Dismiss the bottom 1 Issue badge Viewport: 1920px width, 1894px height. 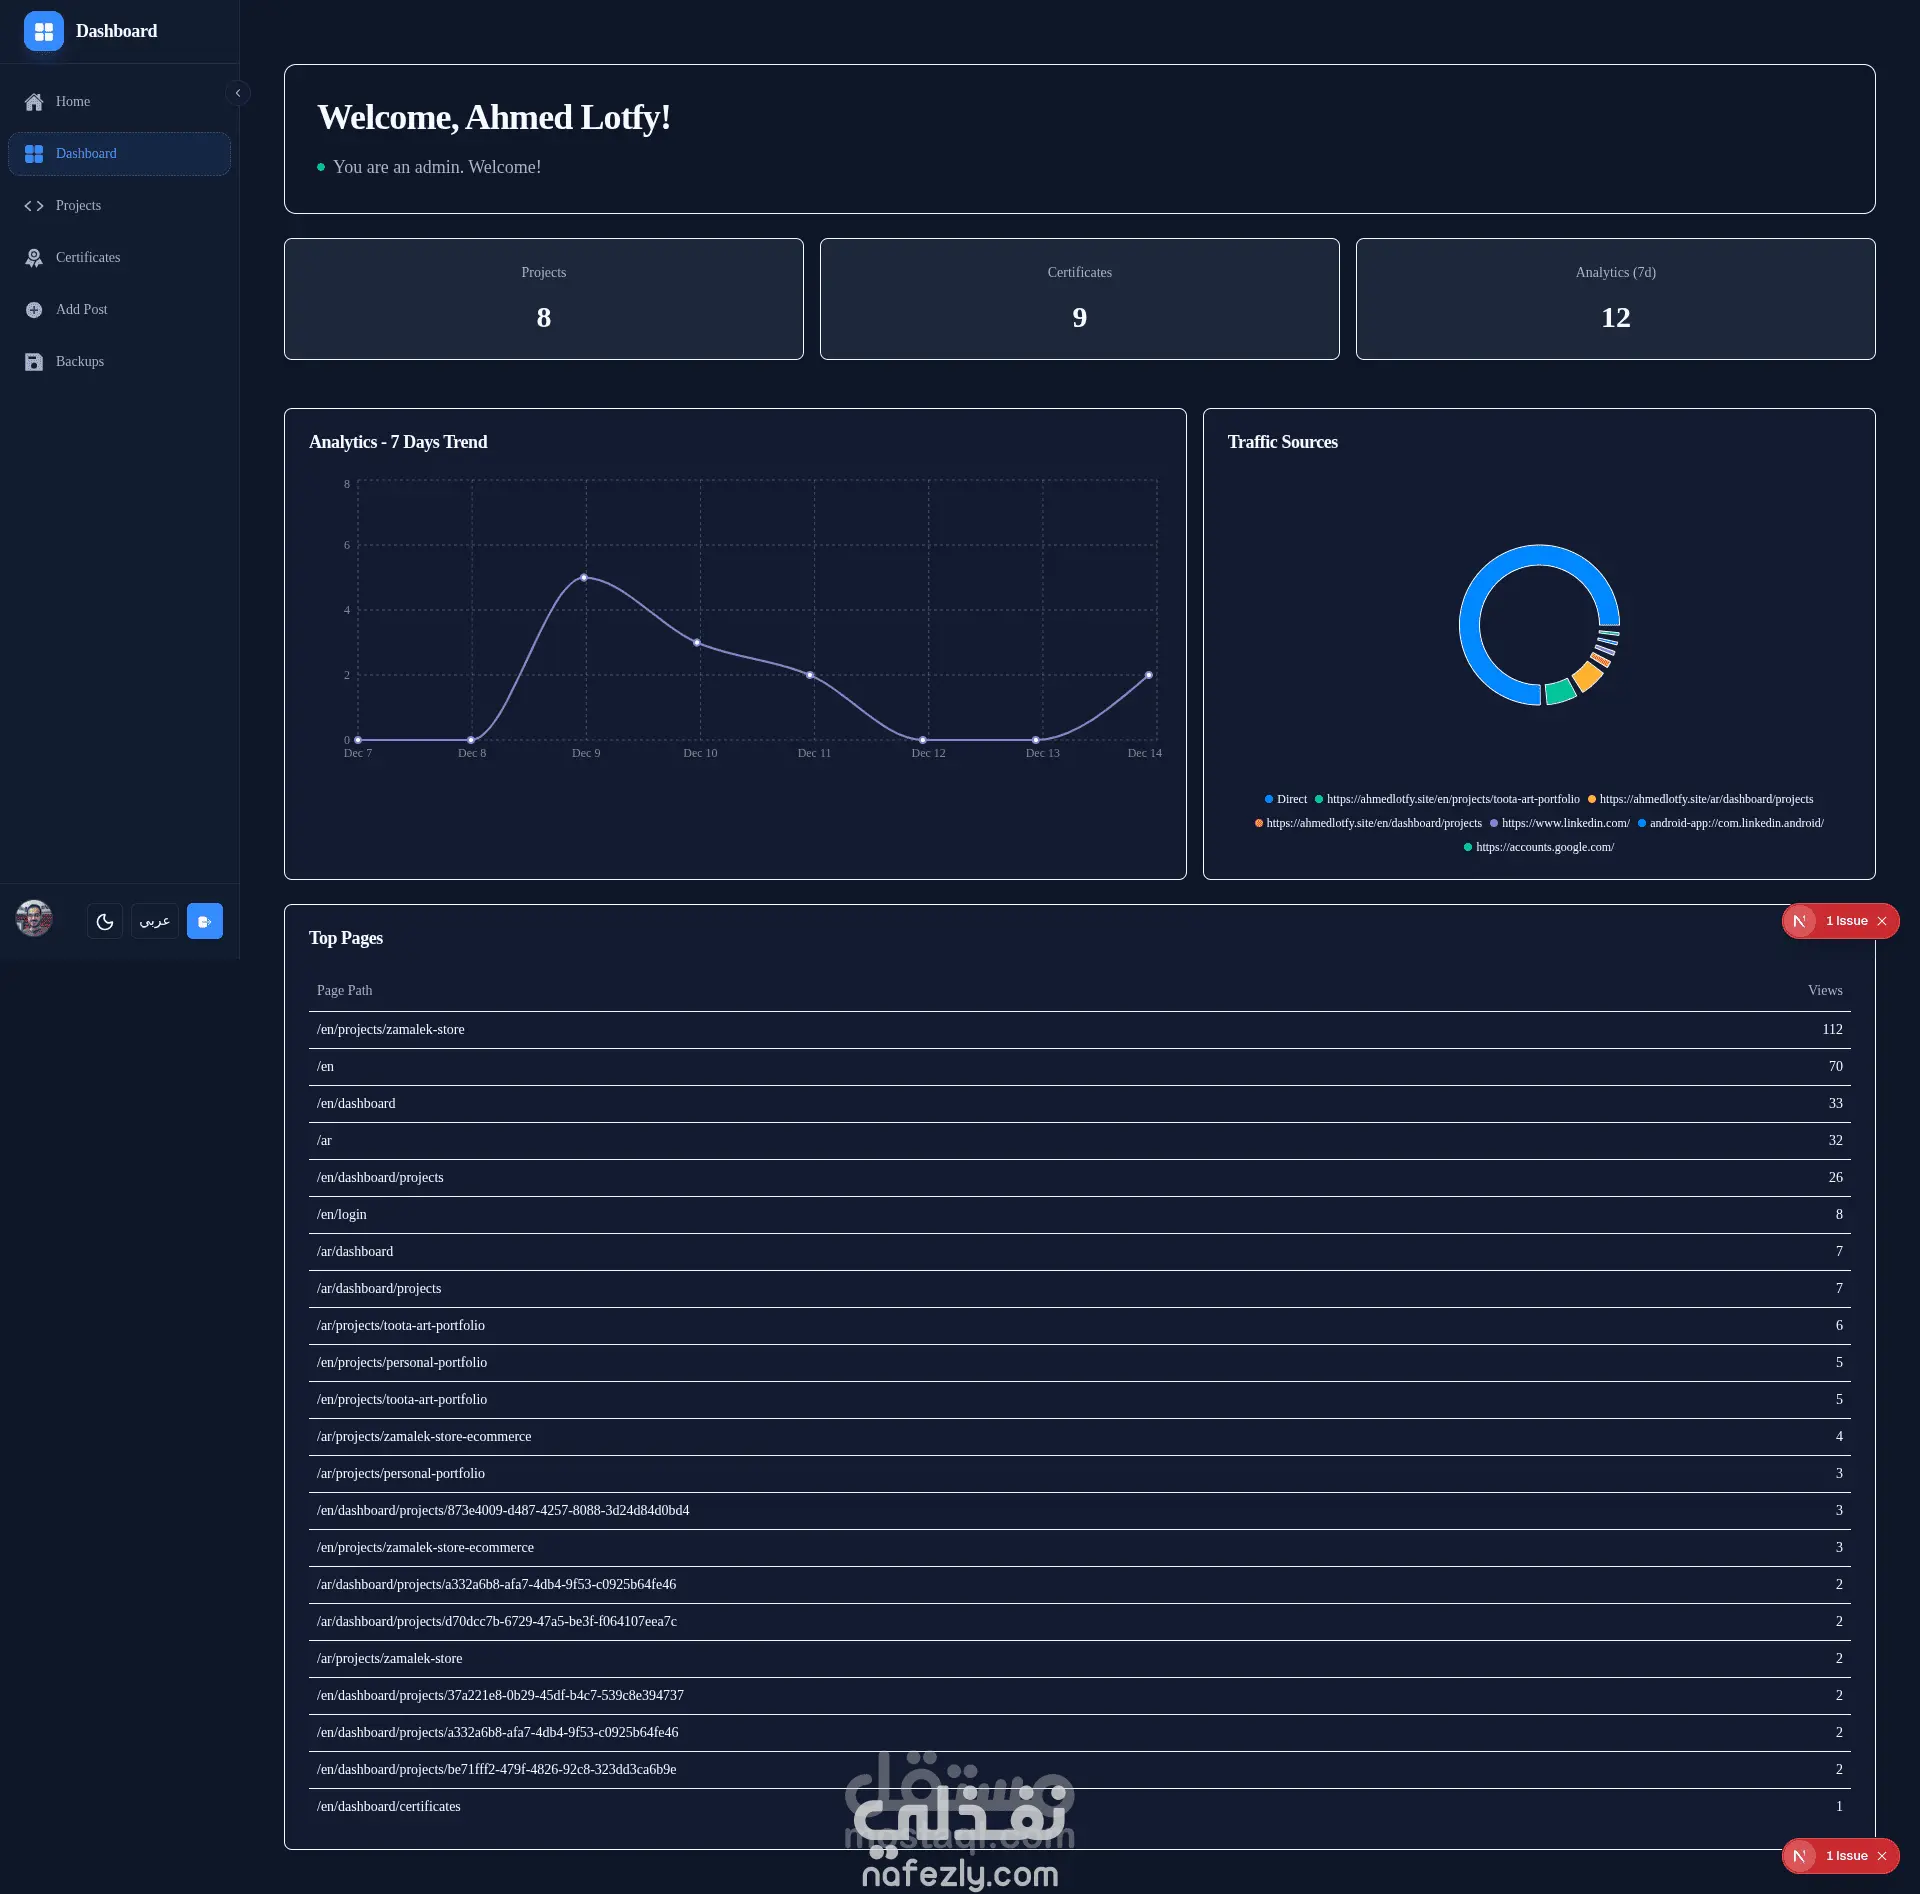click(x=1882, y=1856)
